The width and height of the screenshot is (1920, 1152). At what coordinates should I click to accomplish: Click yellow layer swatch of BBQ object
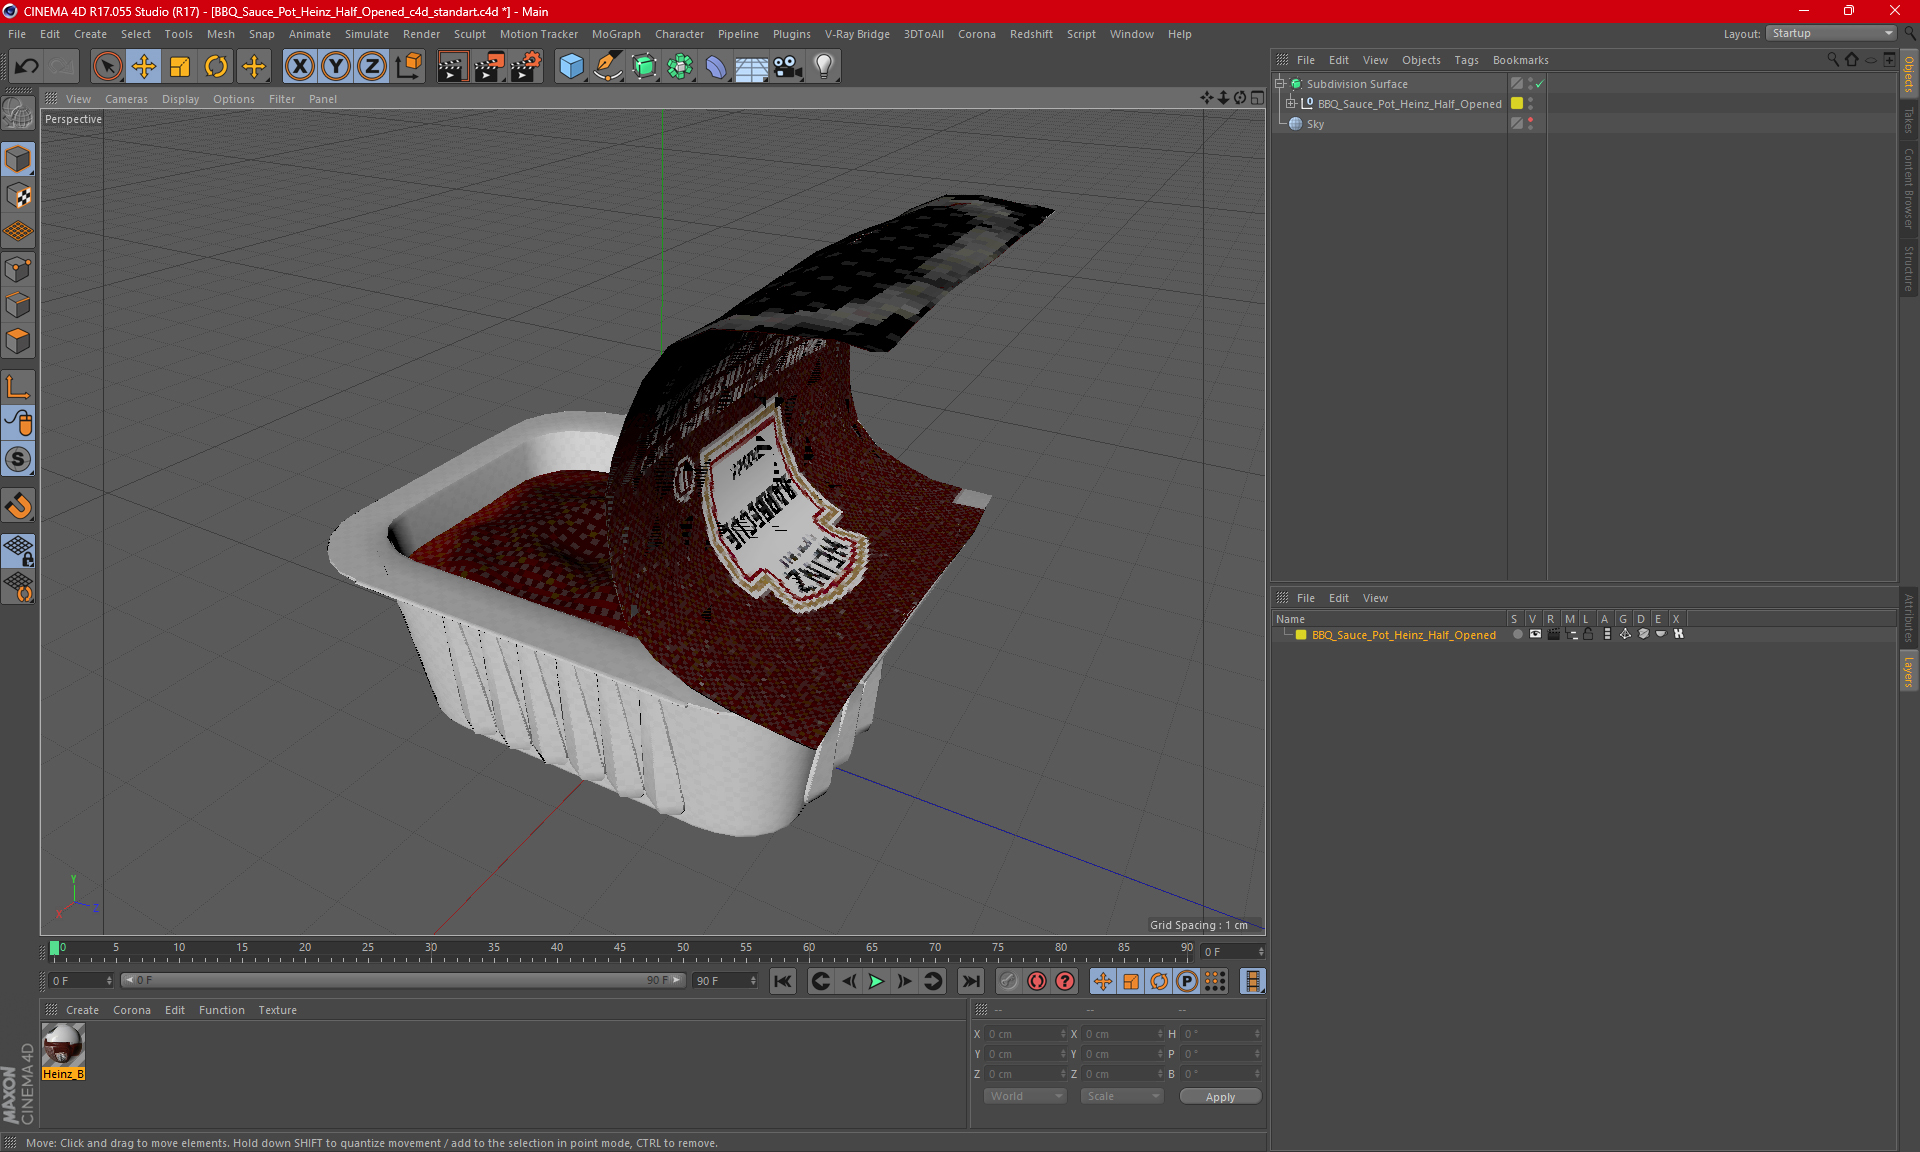pos(1517,103)
